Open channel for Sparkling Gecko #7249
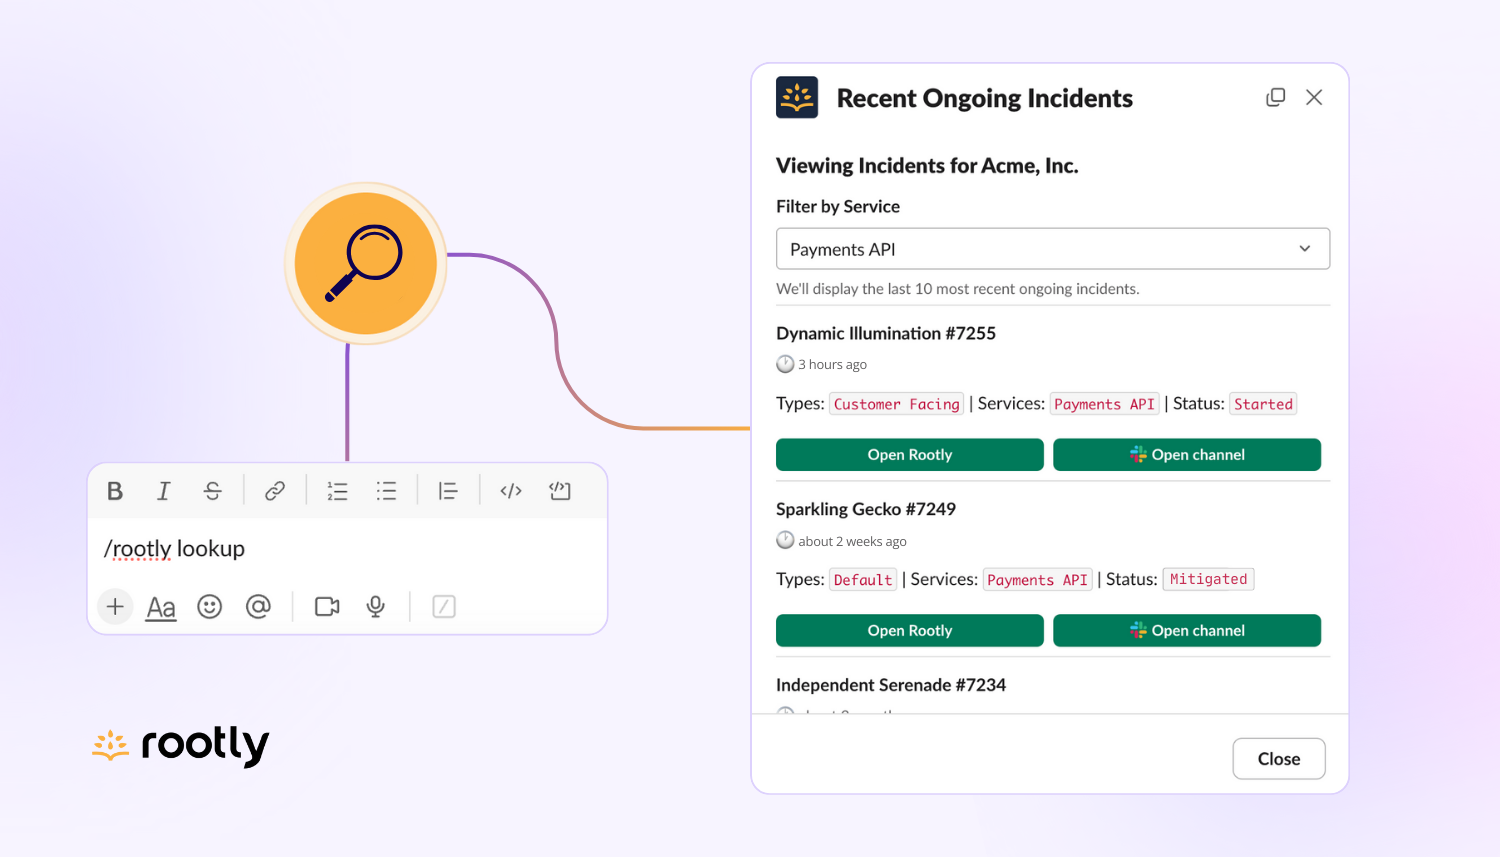Screen dimensions: 1500x857 click(x=1187, y=630)
